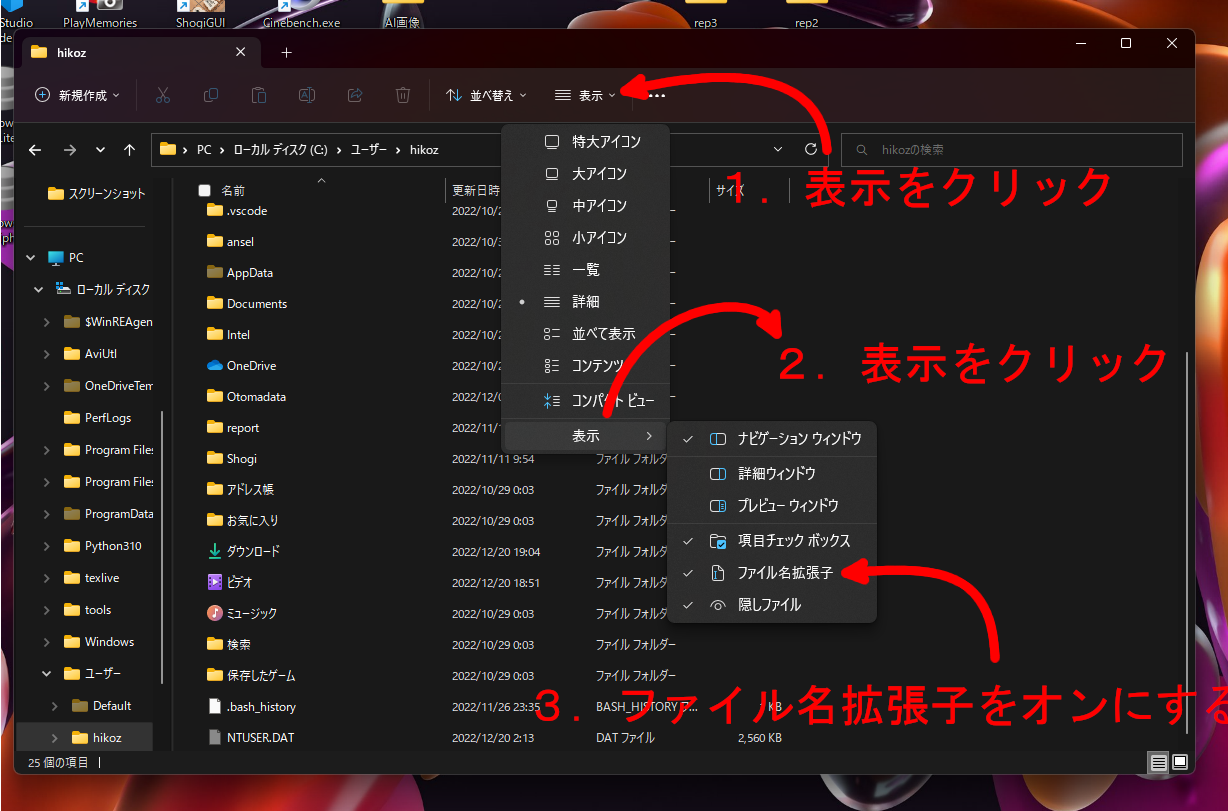The width and height of the screenshot is (1228, 811).
Task: Open recent locations dropdown chevron
Action: click(100, 149)
